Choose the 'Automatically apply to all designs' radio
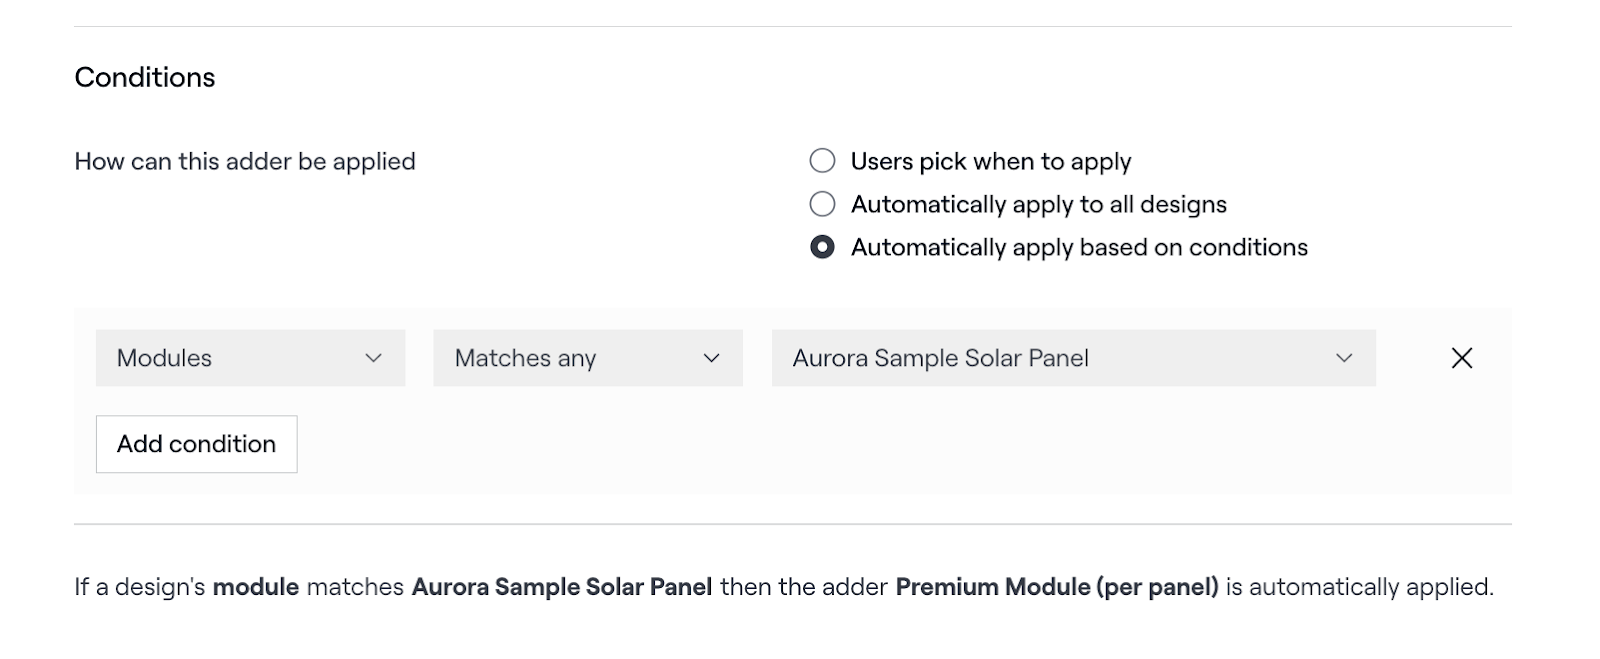Image resolution: width=1600 pixels, height=659 pixels. (822, 204)
